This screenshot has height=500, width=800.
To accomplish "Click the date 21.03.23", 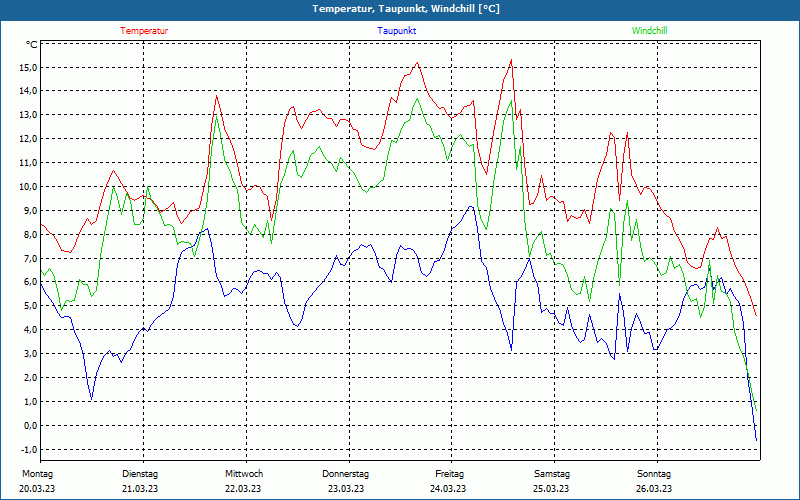I will [x=140, y=489].
